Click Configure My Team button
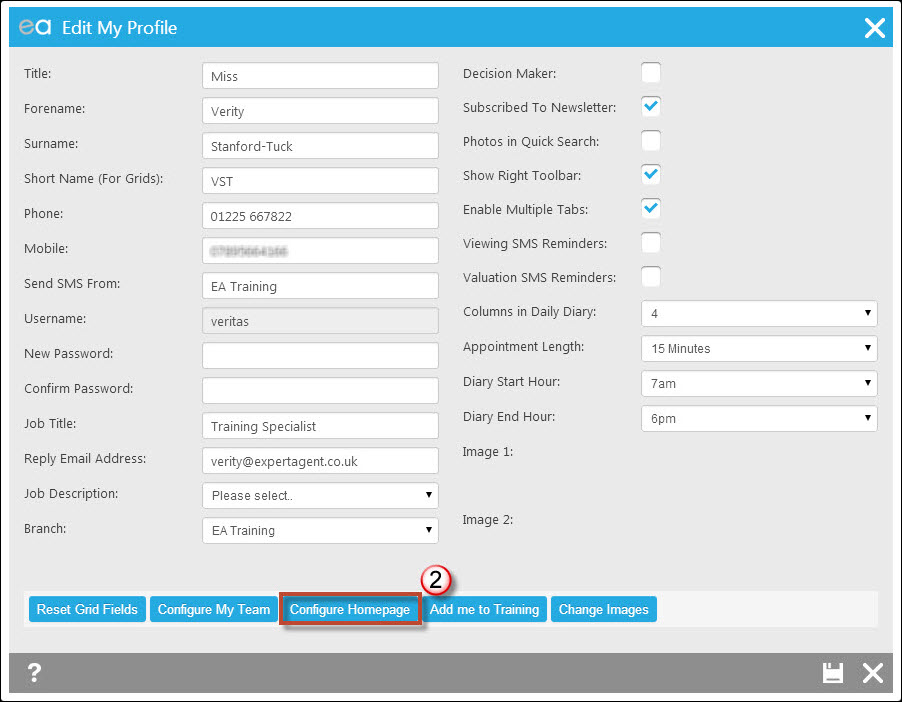 [214, 609]
